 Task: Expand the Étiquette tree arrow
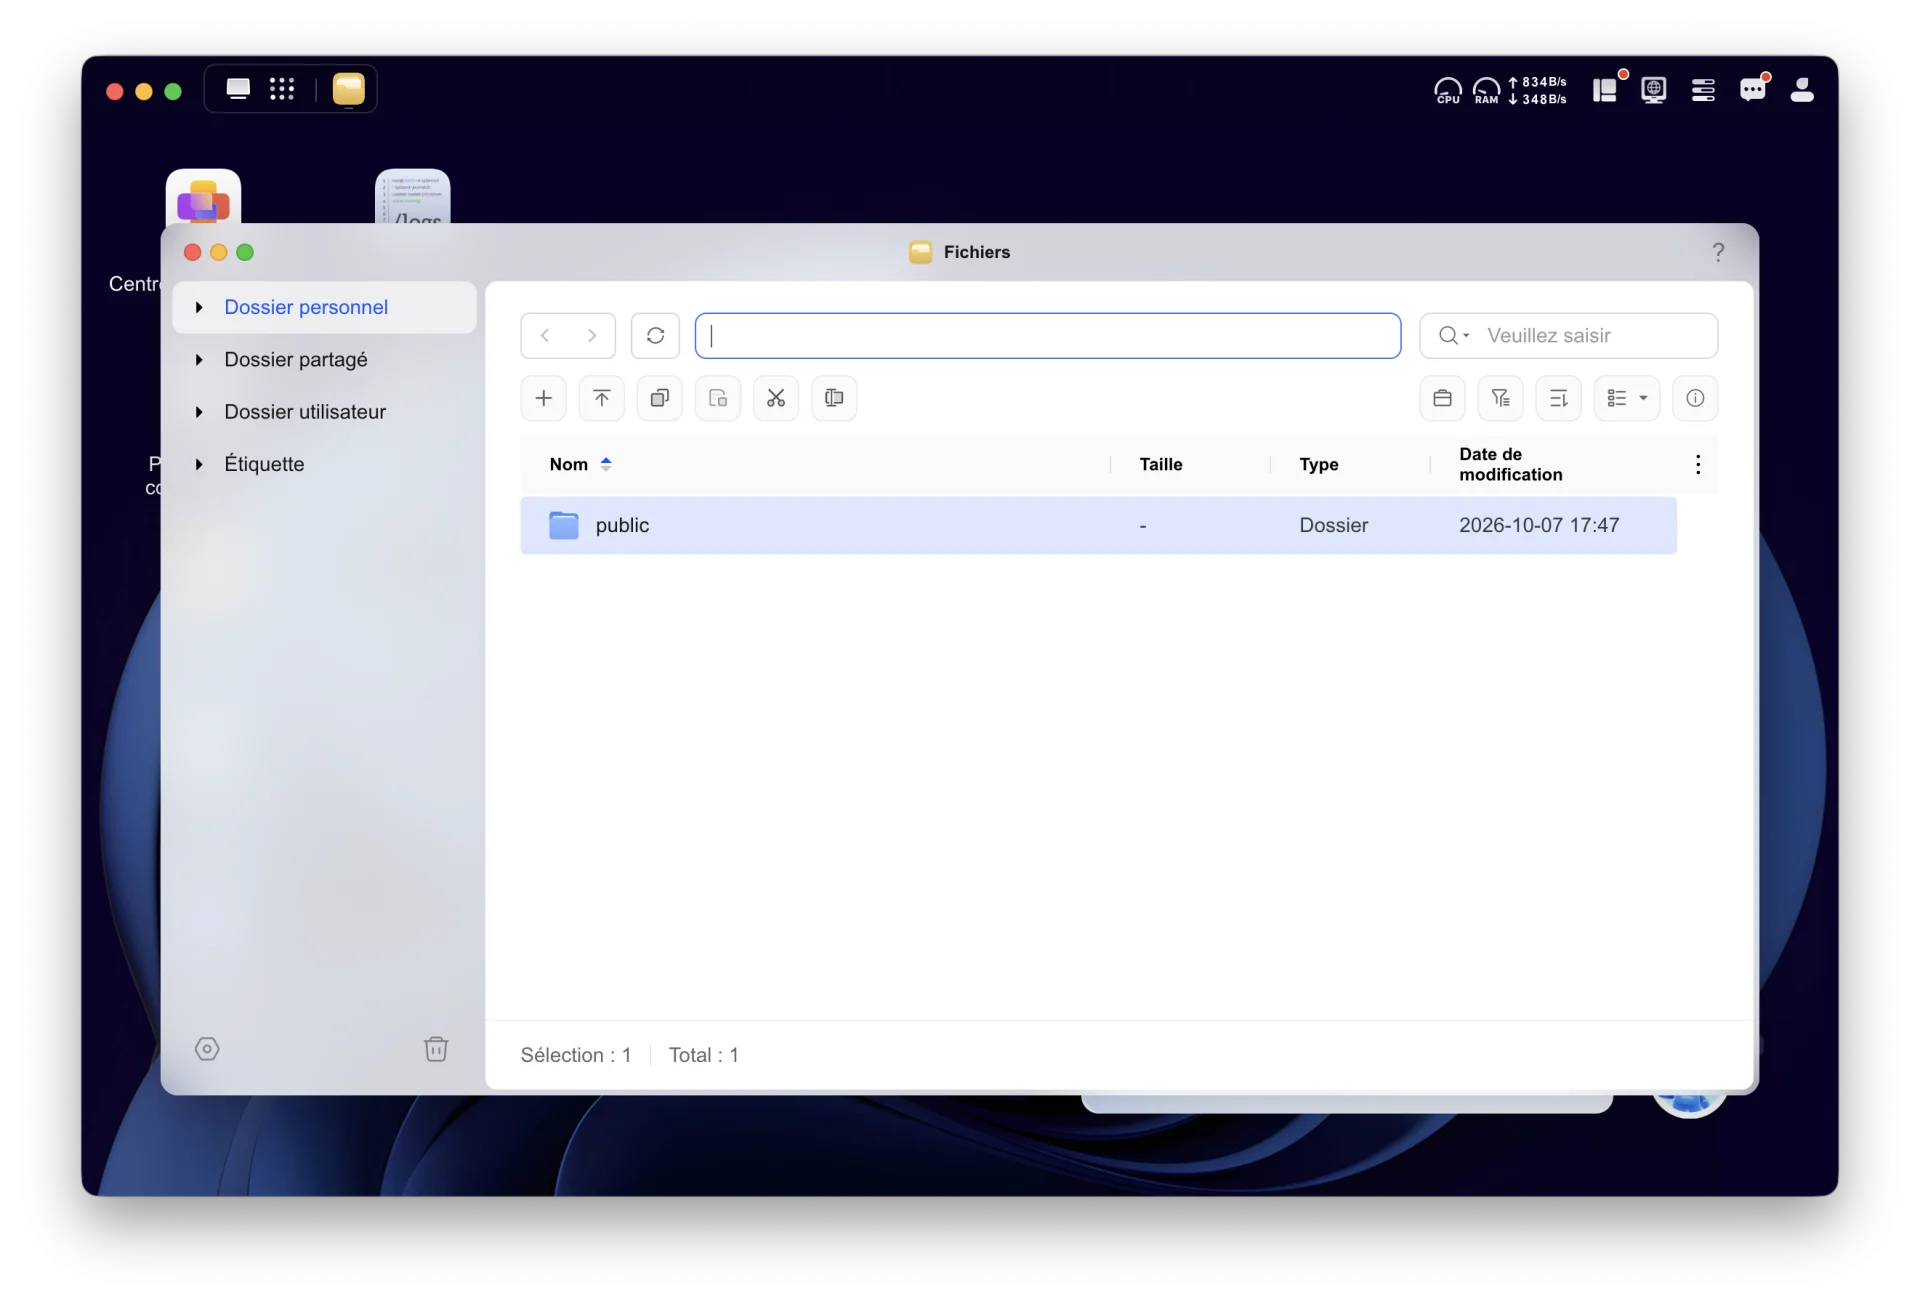(x=199, y=464)
